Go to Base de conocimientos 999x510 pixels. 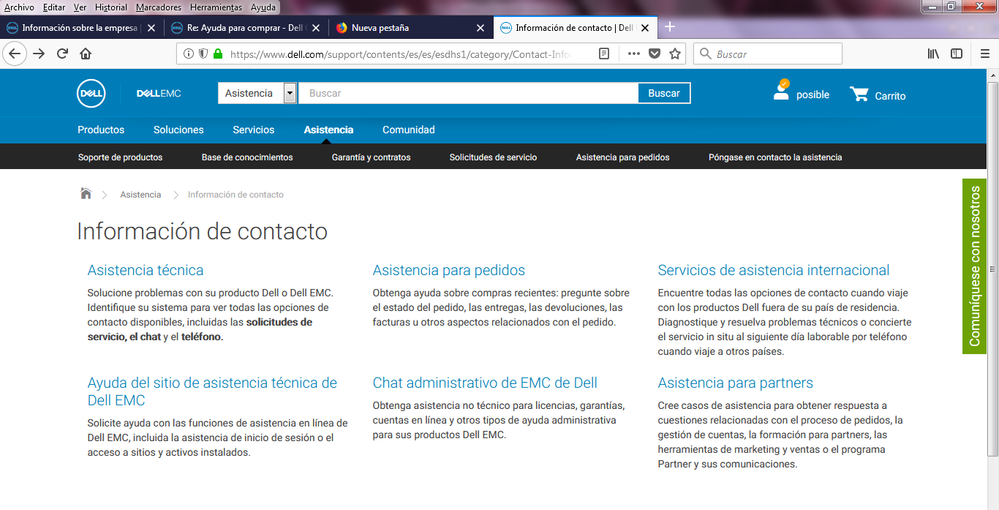[247, 157]
